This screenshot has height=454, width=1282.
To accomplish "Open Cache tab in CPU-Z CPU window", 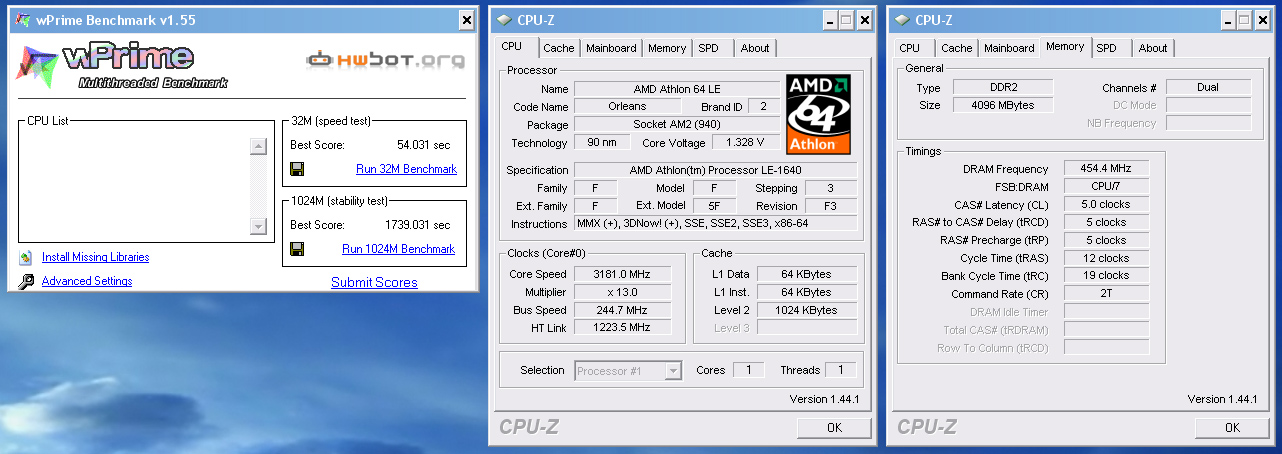I will (559, 48).
